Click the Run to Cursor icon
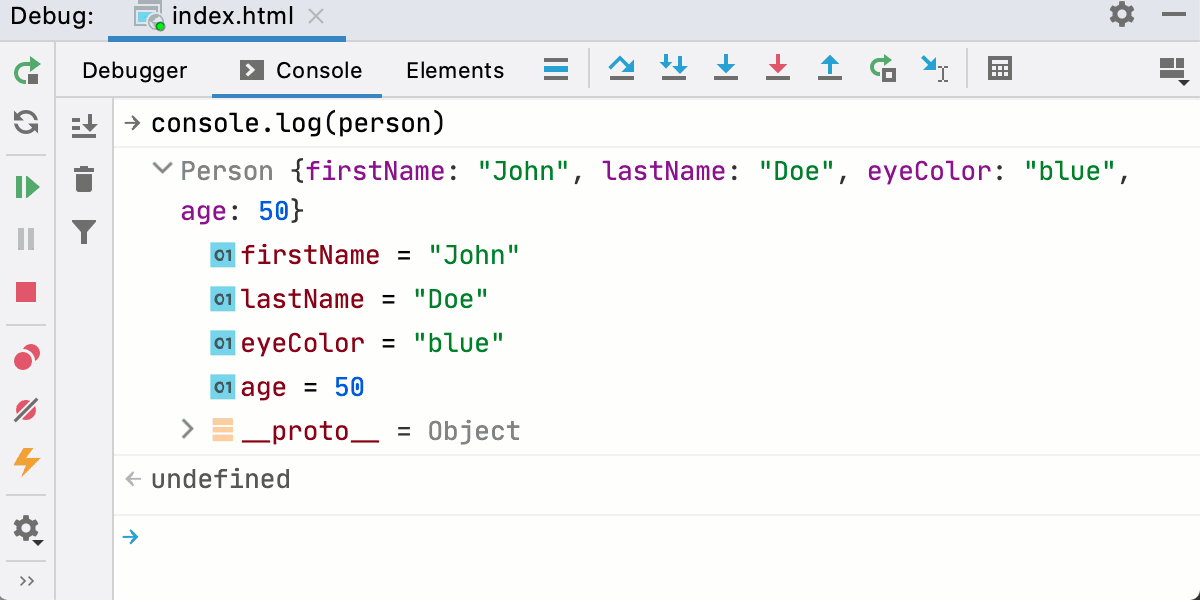The height and width of the screenshot is (600, 1200). point(934,68)
